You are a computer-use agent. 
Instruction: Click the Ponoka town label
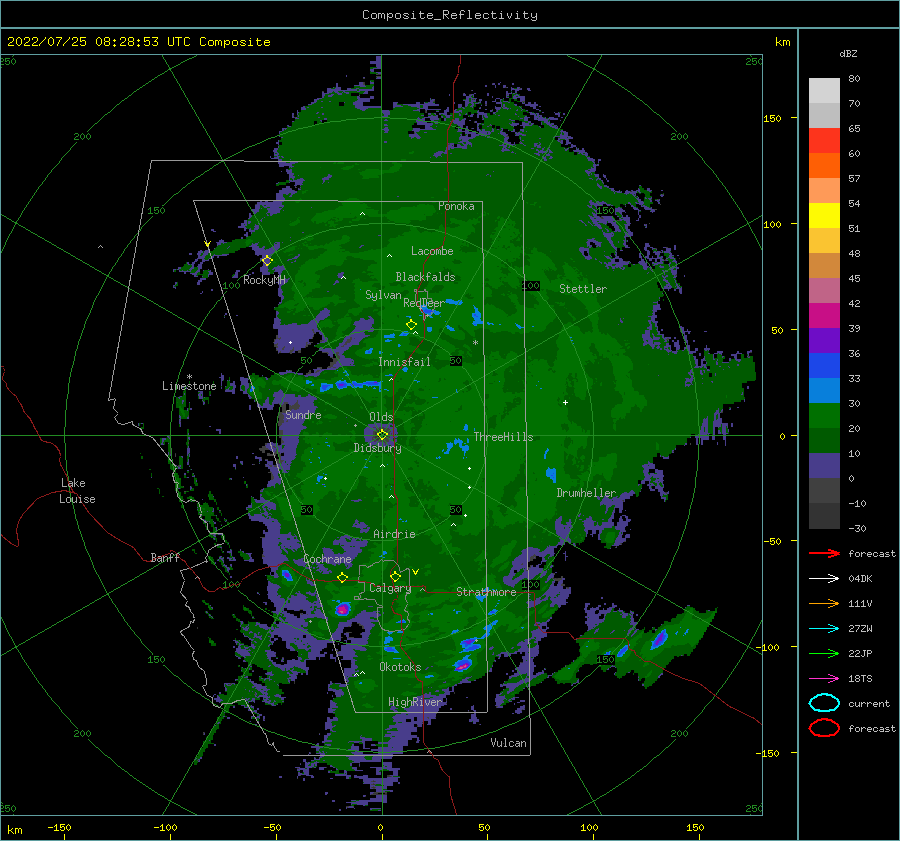[x=456, y=206]
